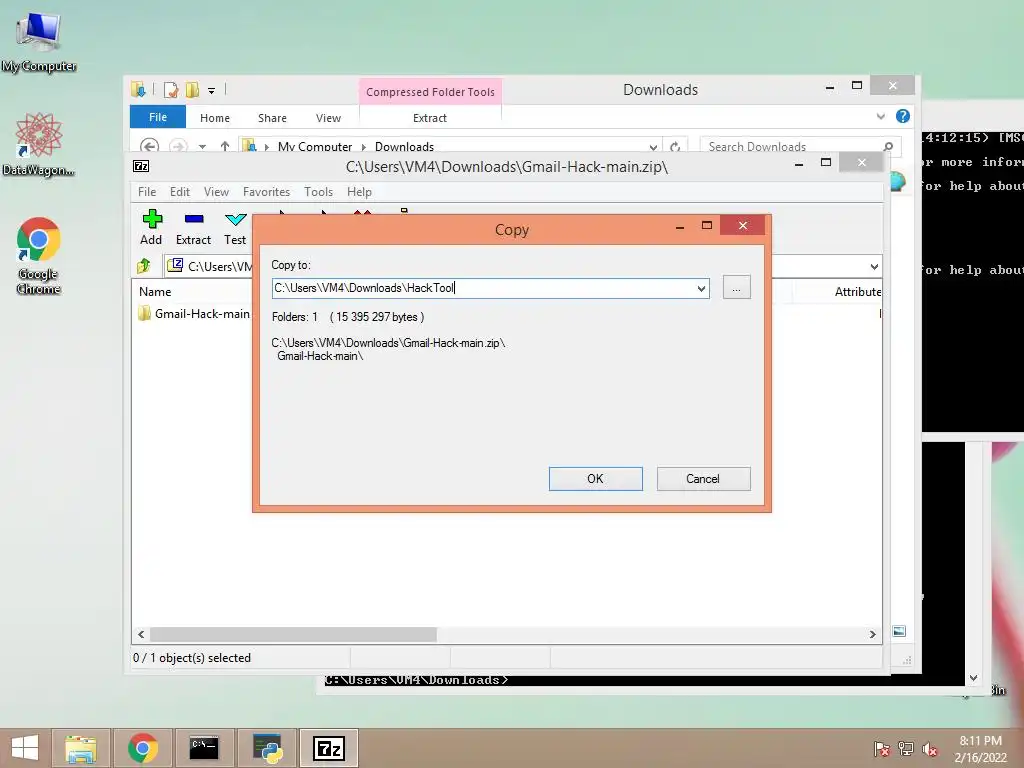Click the Add green plus icon in 7-Zip

(152, 219)
